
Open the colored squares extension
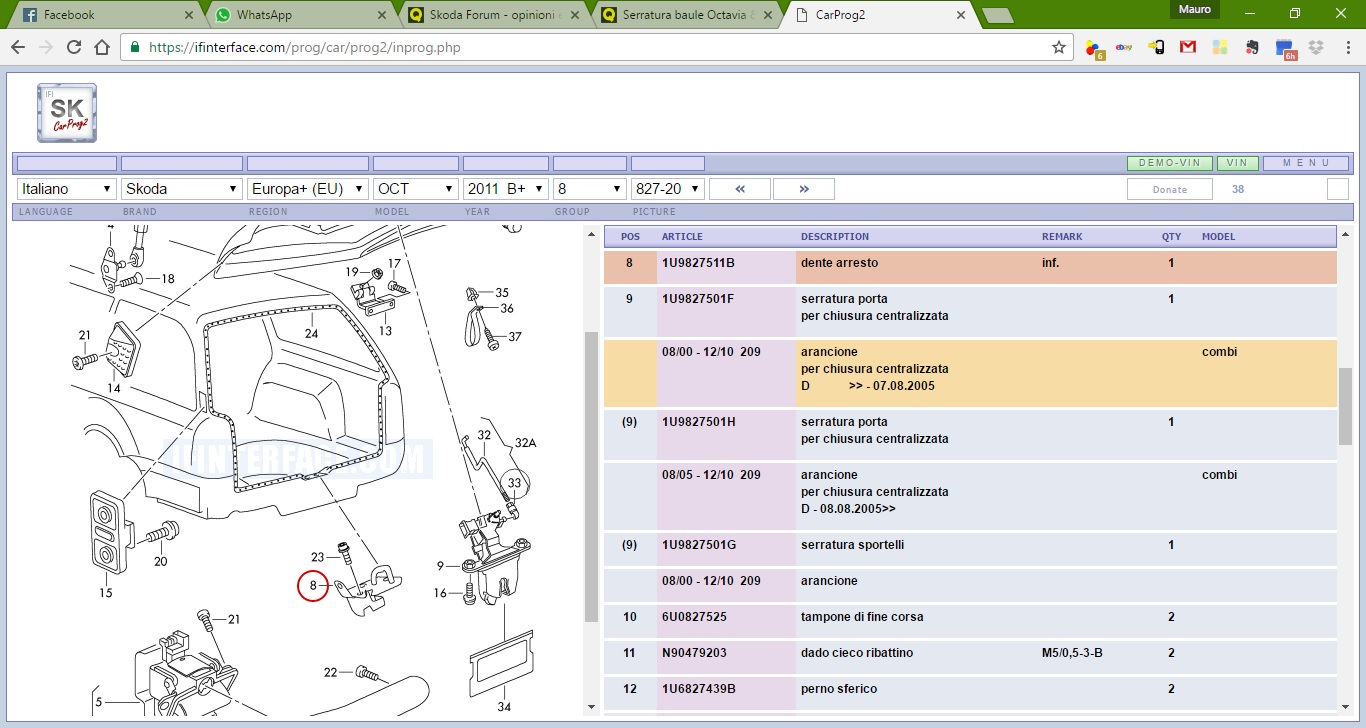[1220, 47]
